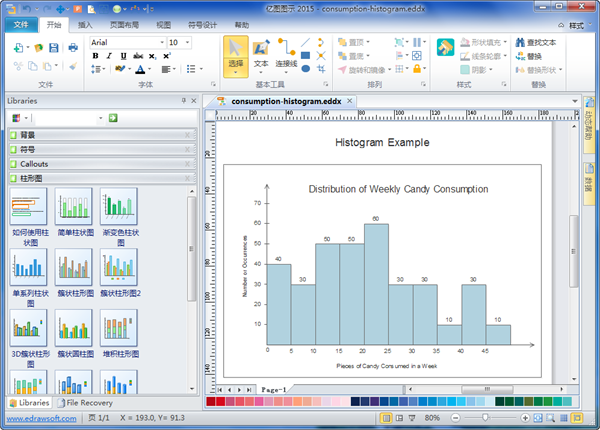
Task: Click the Save disk icon
Action: click(54, 48)
